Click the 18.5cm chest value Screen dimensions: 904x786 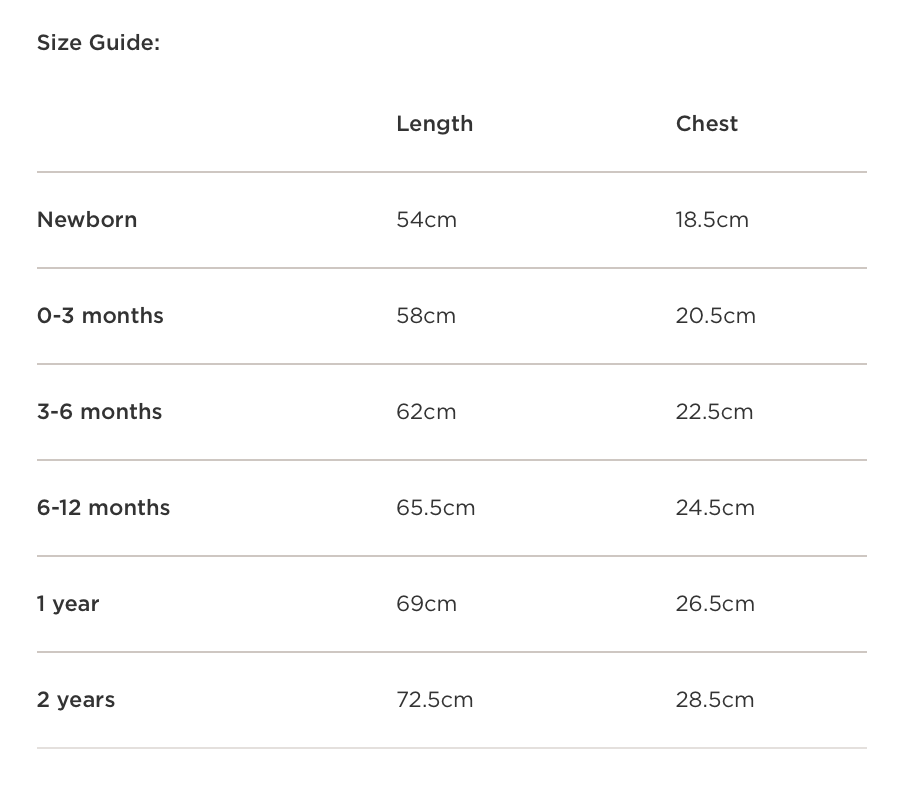pyautogui.click(x=711, y=220)
